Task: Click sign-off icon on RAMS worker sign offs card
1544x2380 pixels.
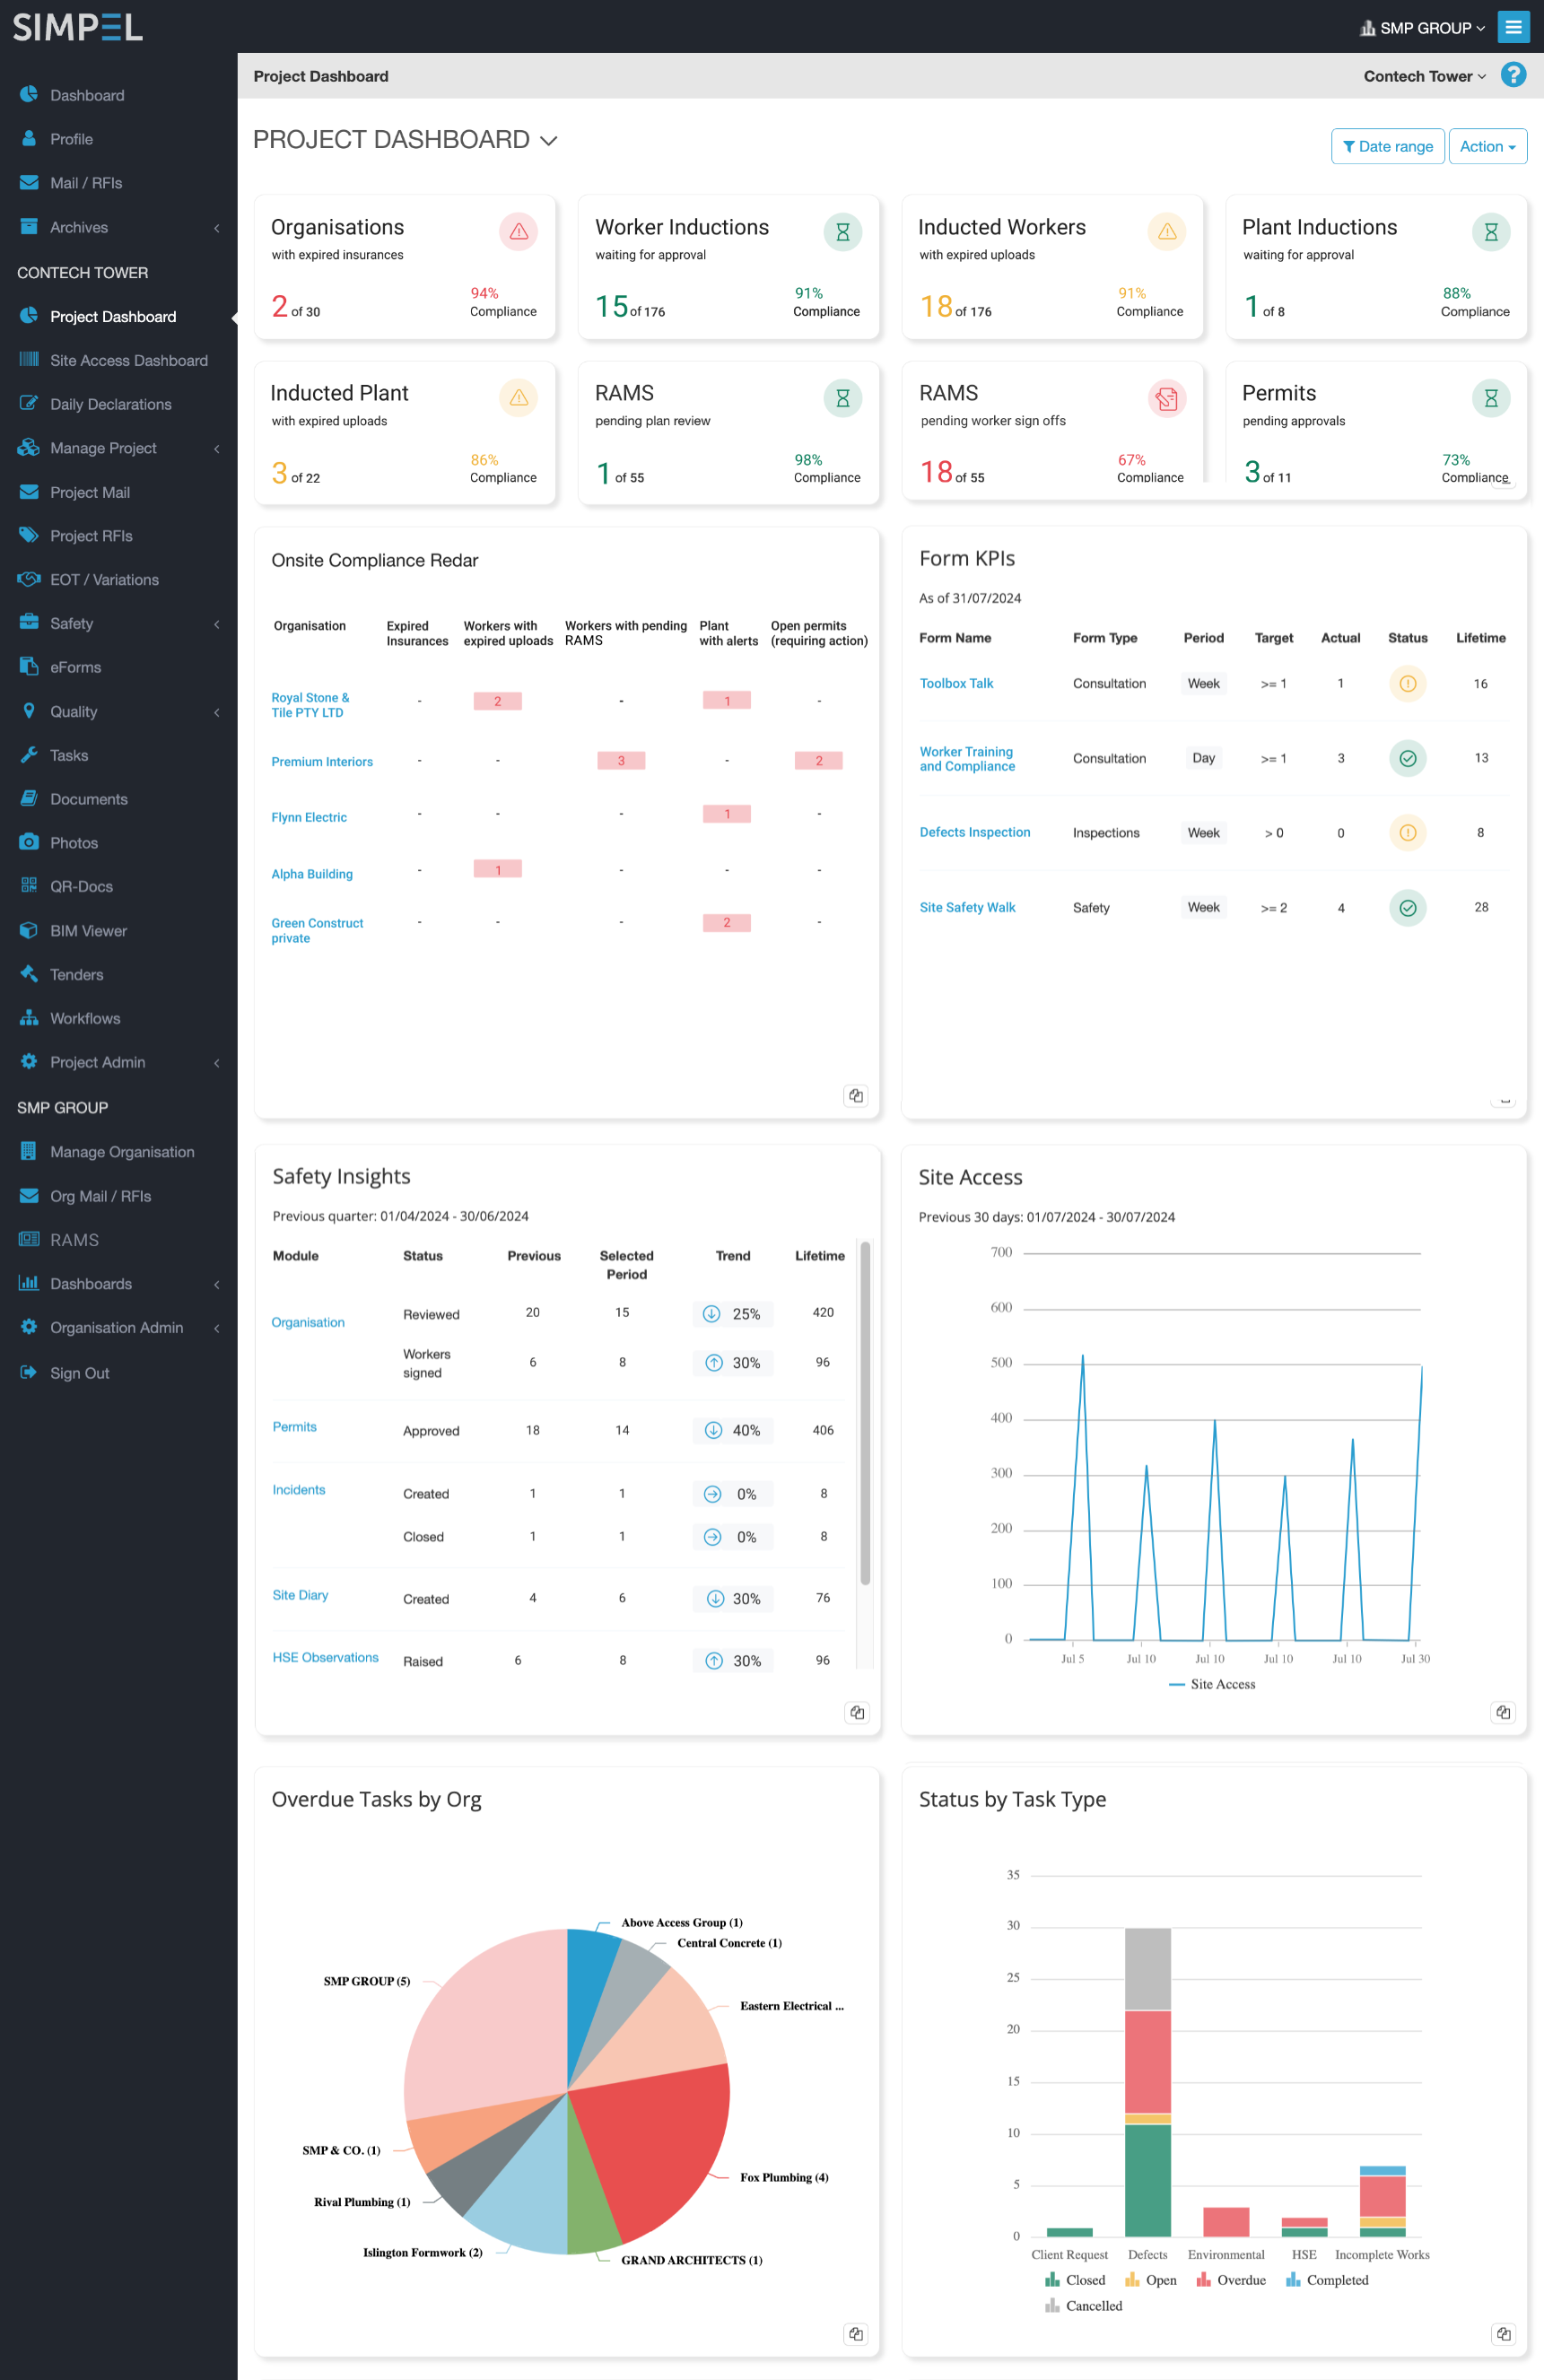Action: tap(1166, 399)
